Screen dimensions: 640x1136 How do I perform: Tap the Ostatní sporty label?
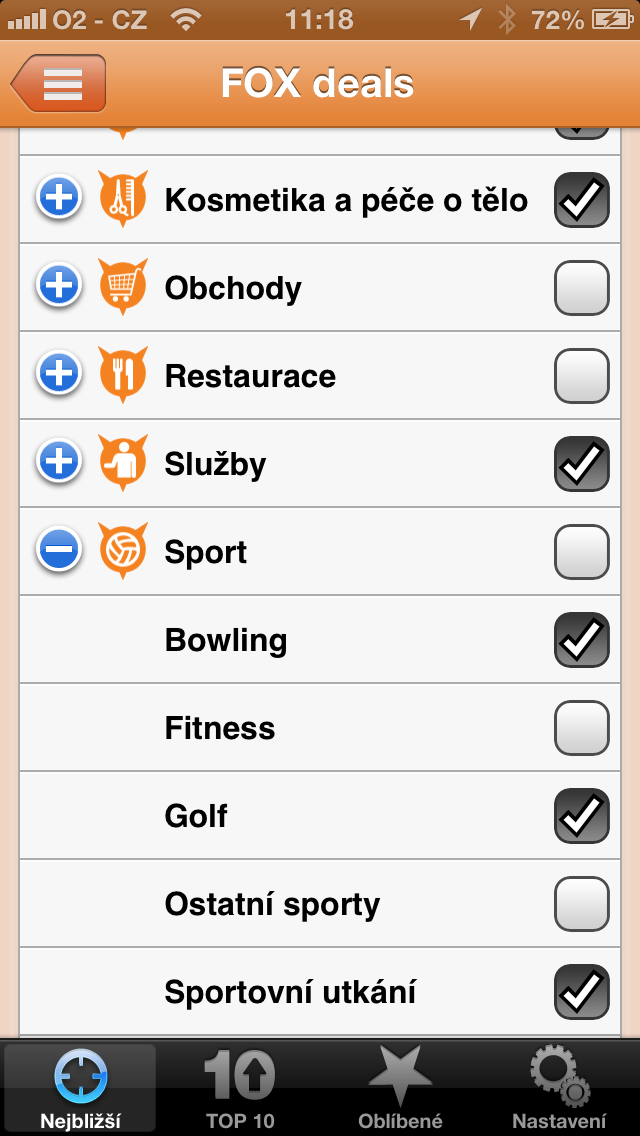(272, 905)
